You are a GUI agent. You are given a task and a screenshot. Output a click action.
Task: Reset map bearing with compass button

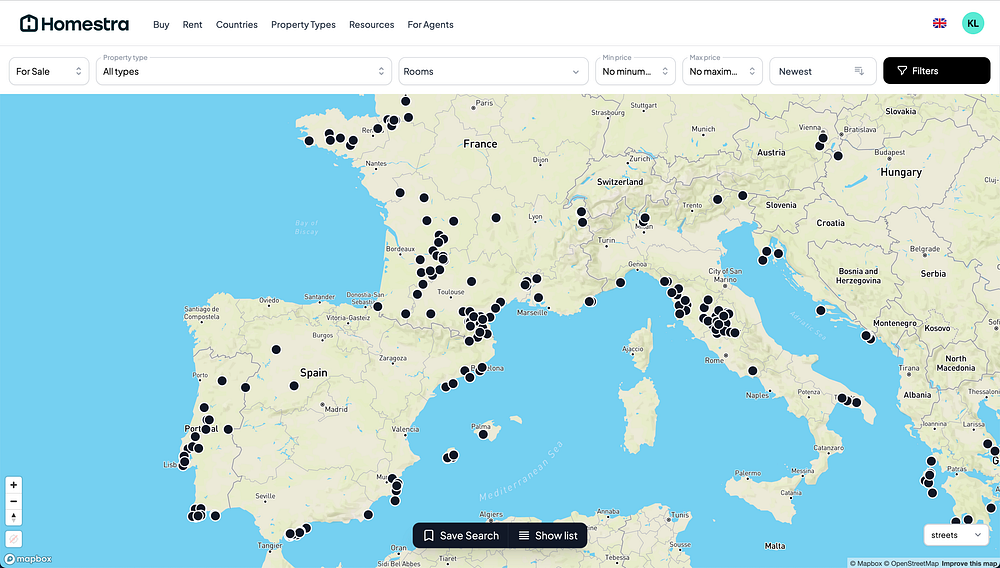[x=13, y=517]
